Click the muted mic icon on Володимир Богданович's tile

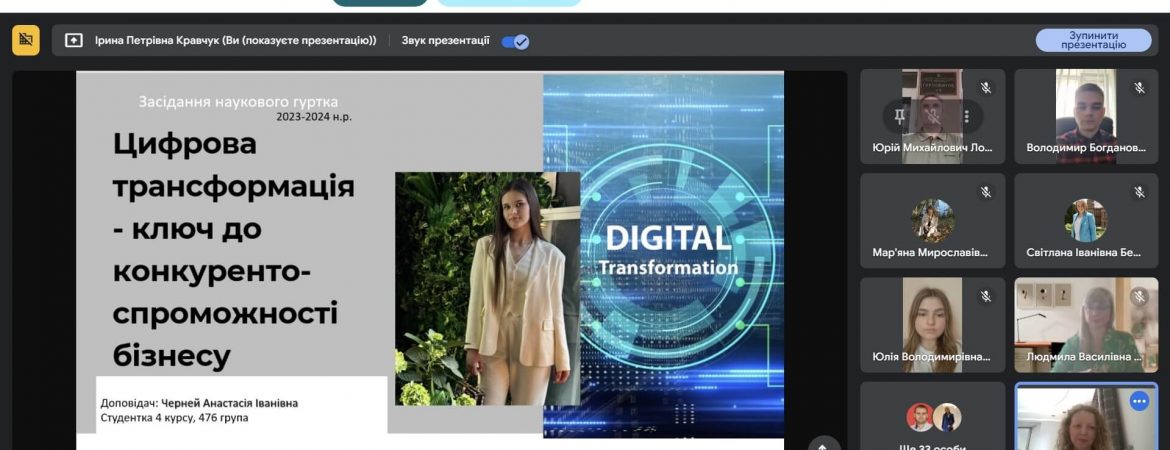coord(1139,87)
